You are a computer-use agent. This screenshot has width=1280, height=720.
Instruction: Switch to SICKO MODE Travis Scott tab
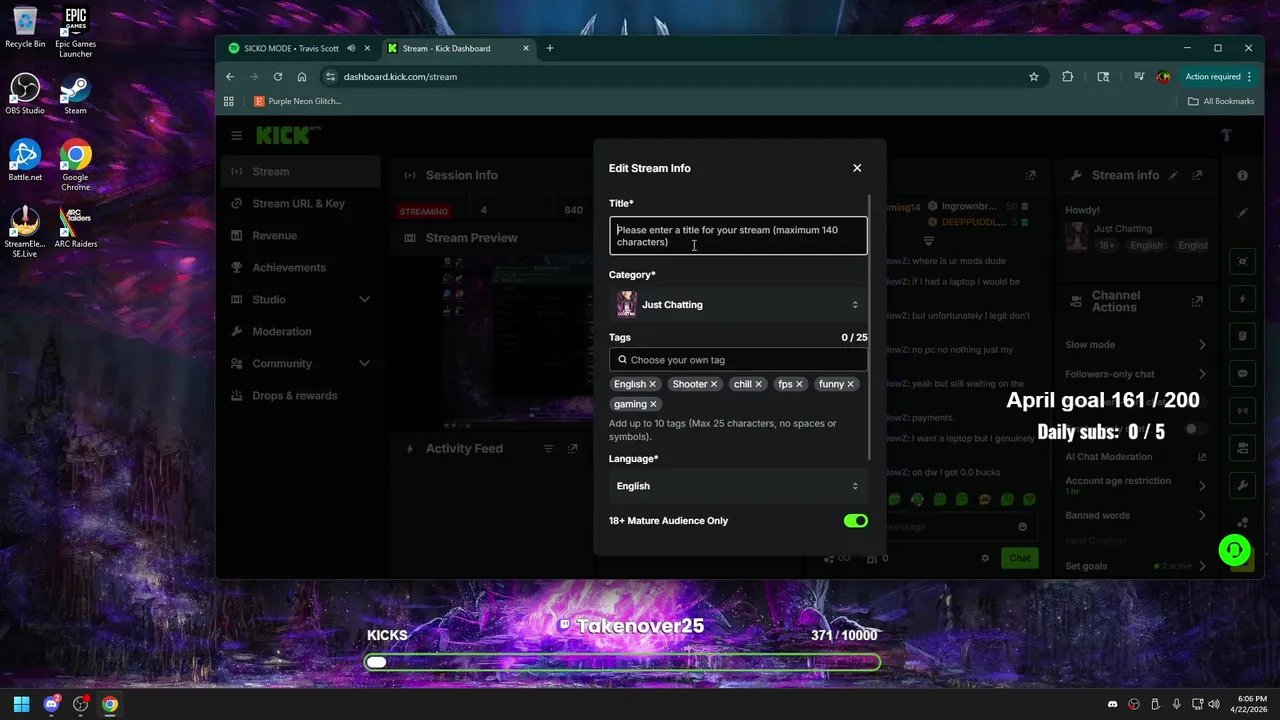(x=290, y=48)
